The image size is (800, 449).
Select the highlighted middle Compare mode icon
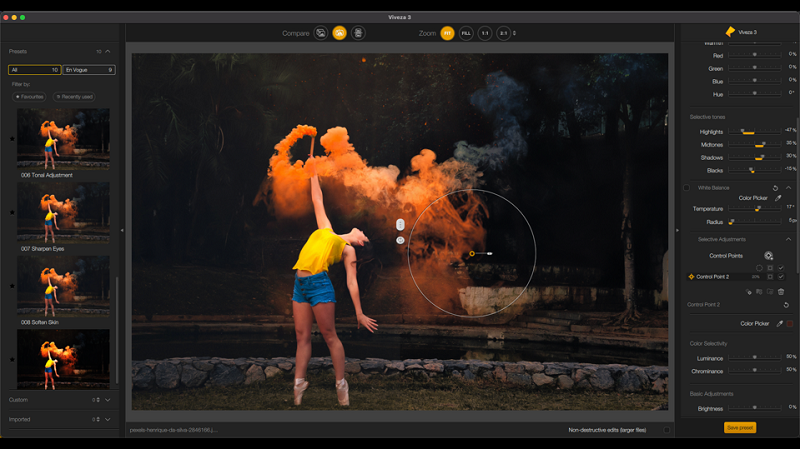339,33
